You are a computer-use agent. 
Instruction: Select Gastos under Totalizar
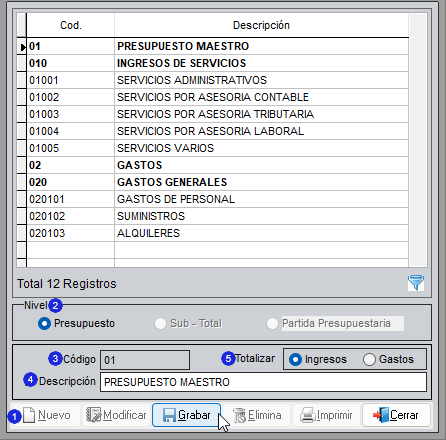pos(369,360)
